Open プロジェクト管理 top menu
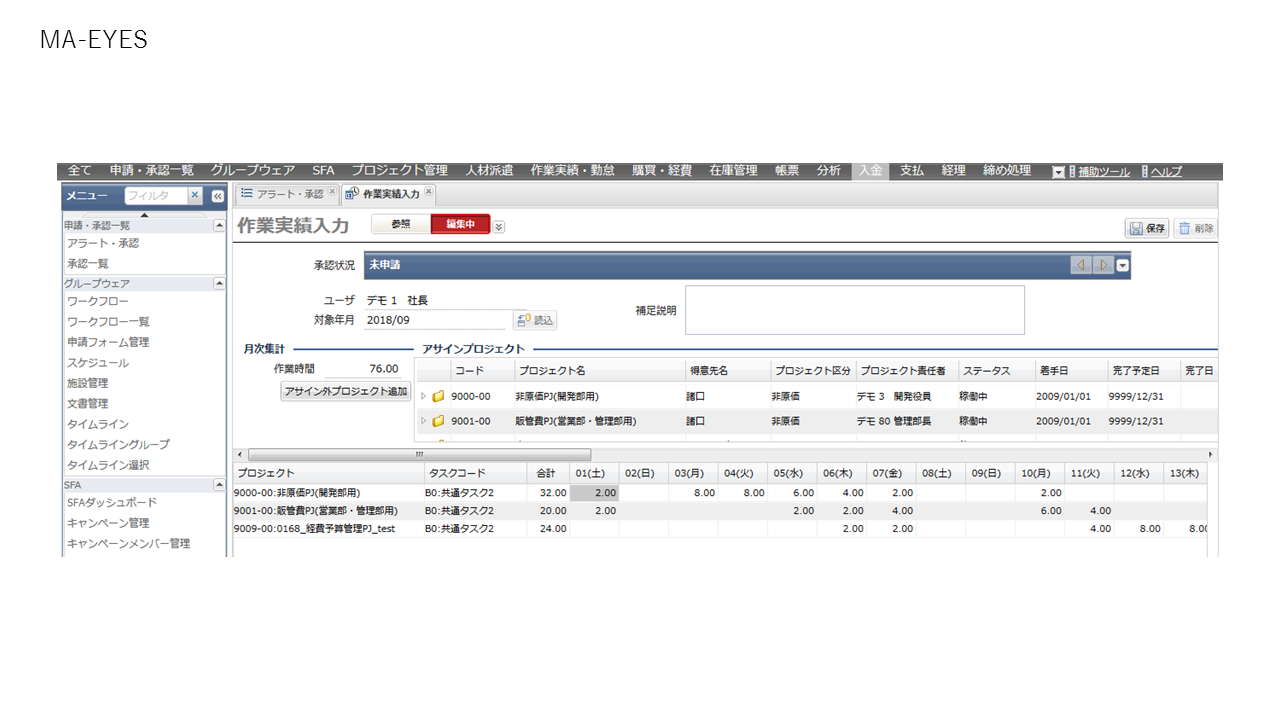Viewport: 1280px width, 720px height. point(399,171)
